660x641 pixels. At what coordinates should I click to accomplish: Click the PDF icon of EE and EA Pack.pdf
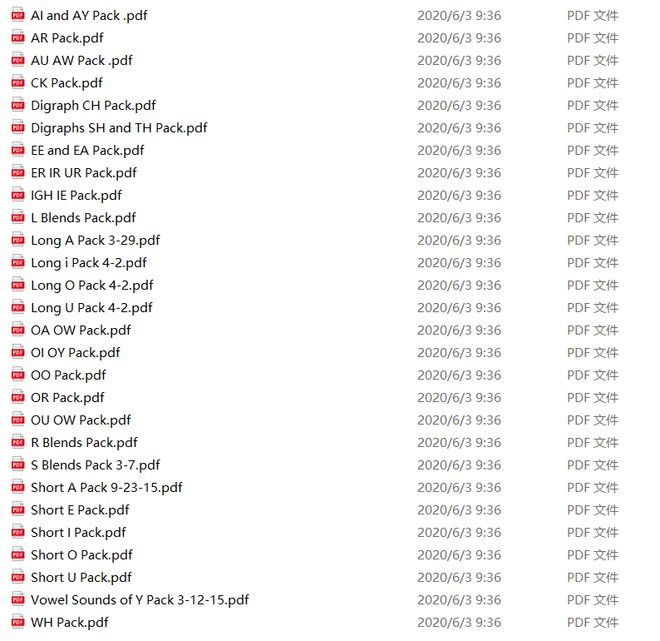coord(18,150)
